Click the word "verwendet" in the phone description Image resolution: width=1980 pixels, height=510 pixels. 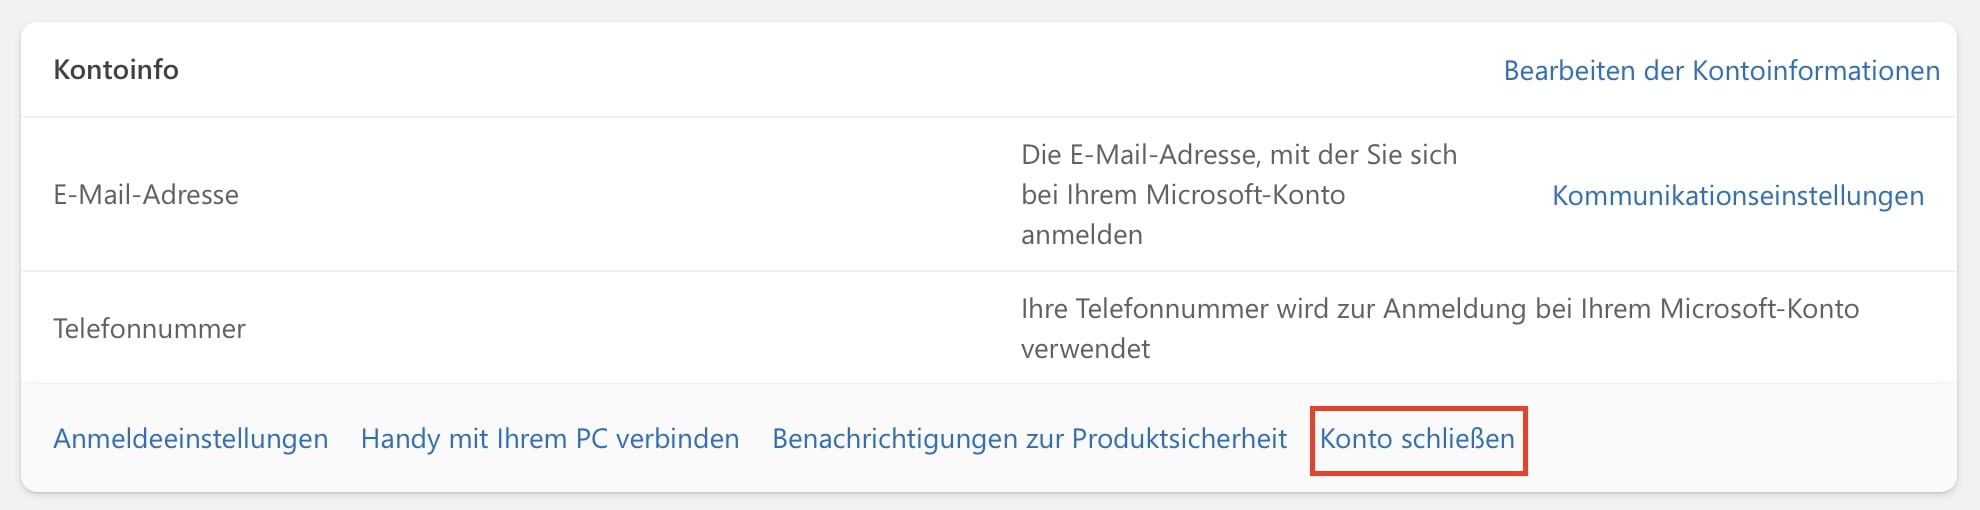coord(1085,349)
